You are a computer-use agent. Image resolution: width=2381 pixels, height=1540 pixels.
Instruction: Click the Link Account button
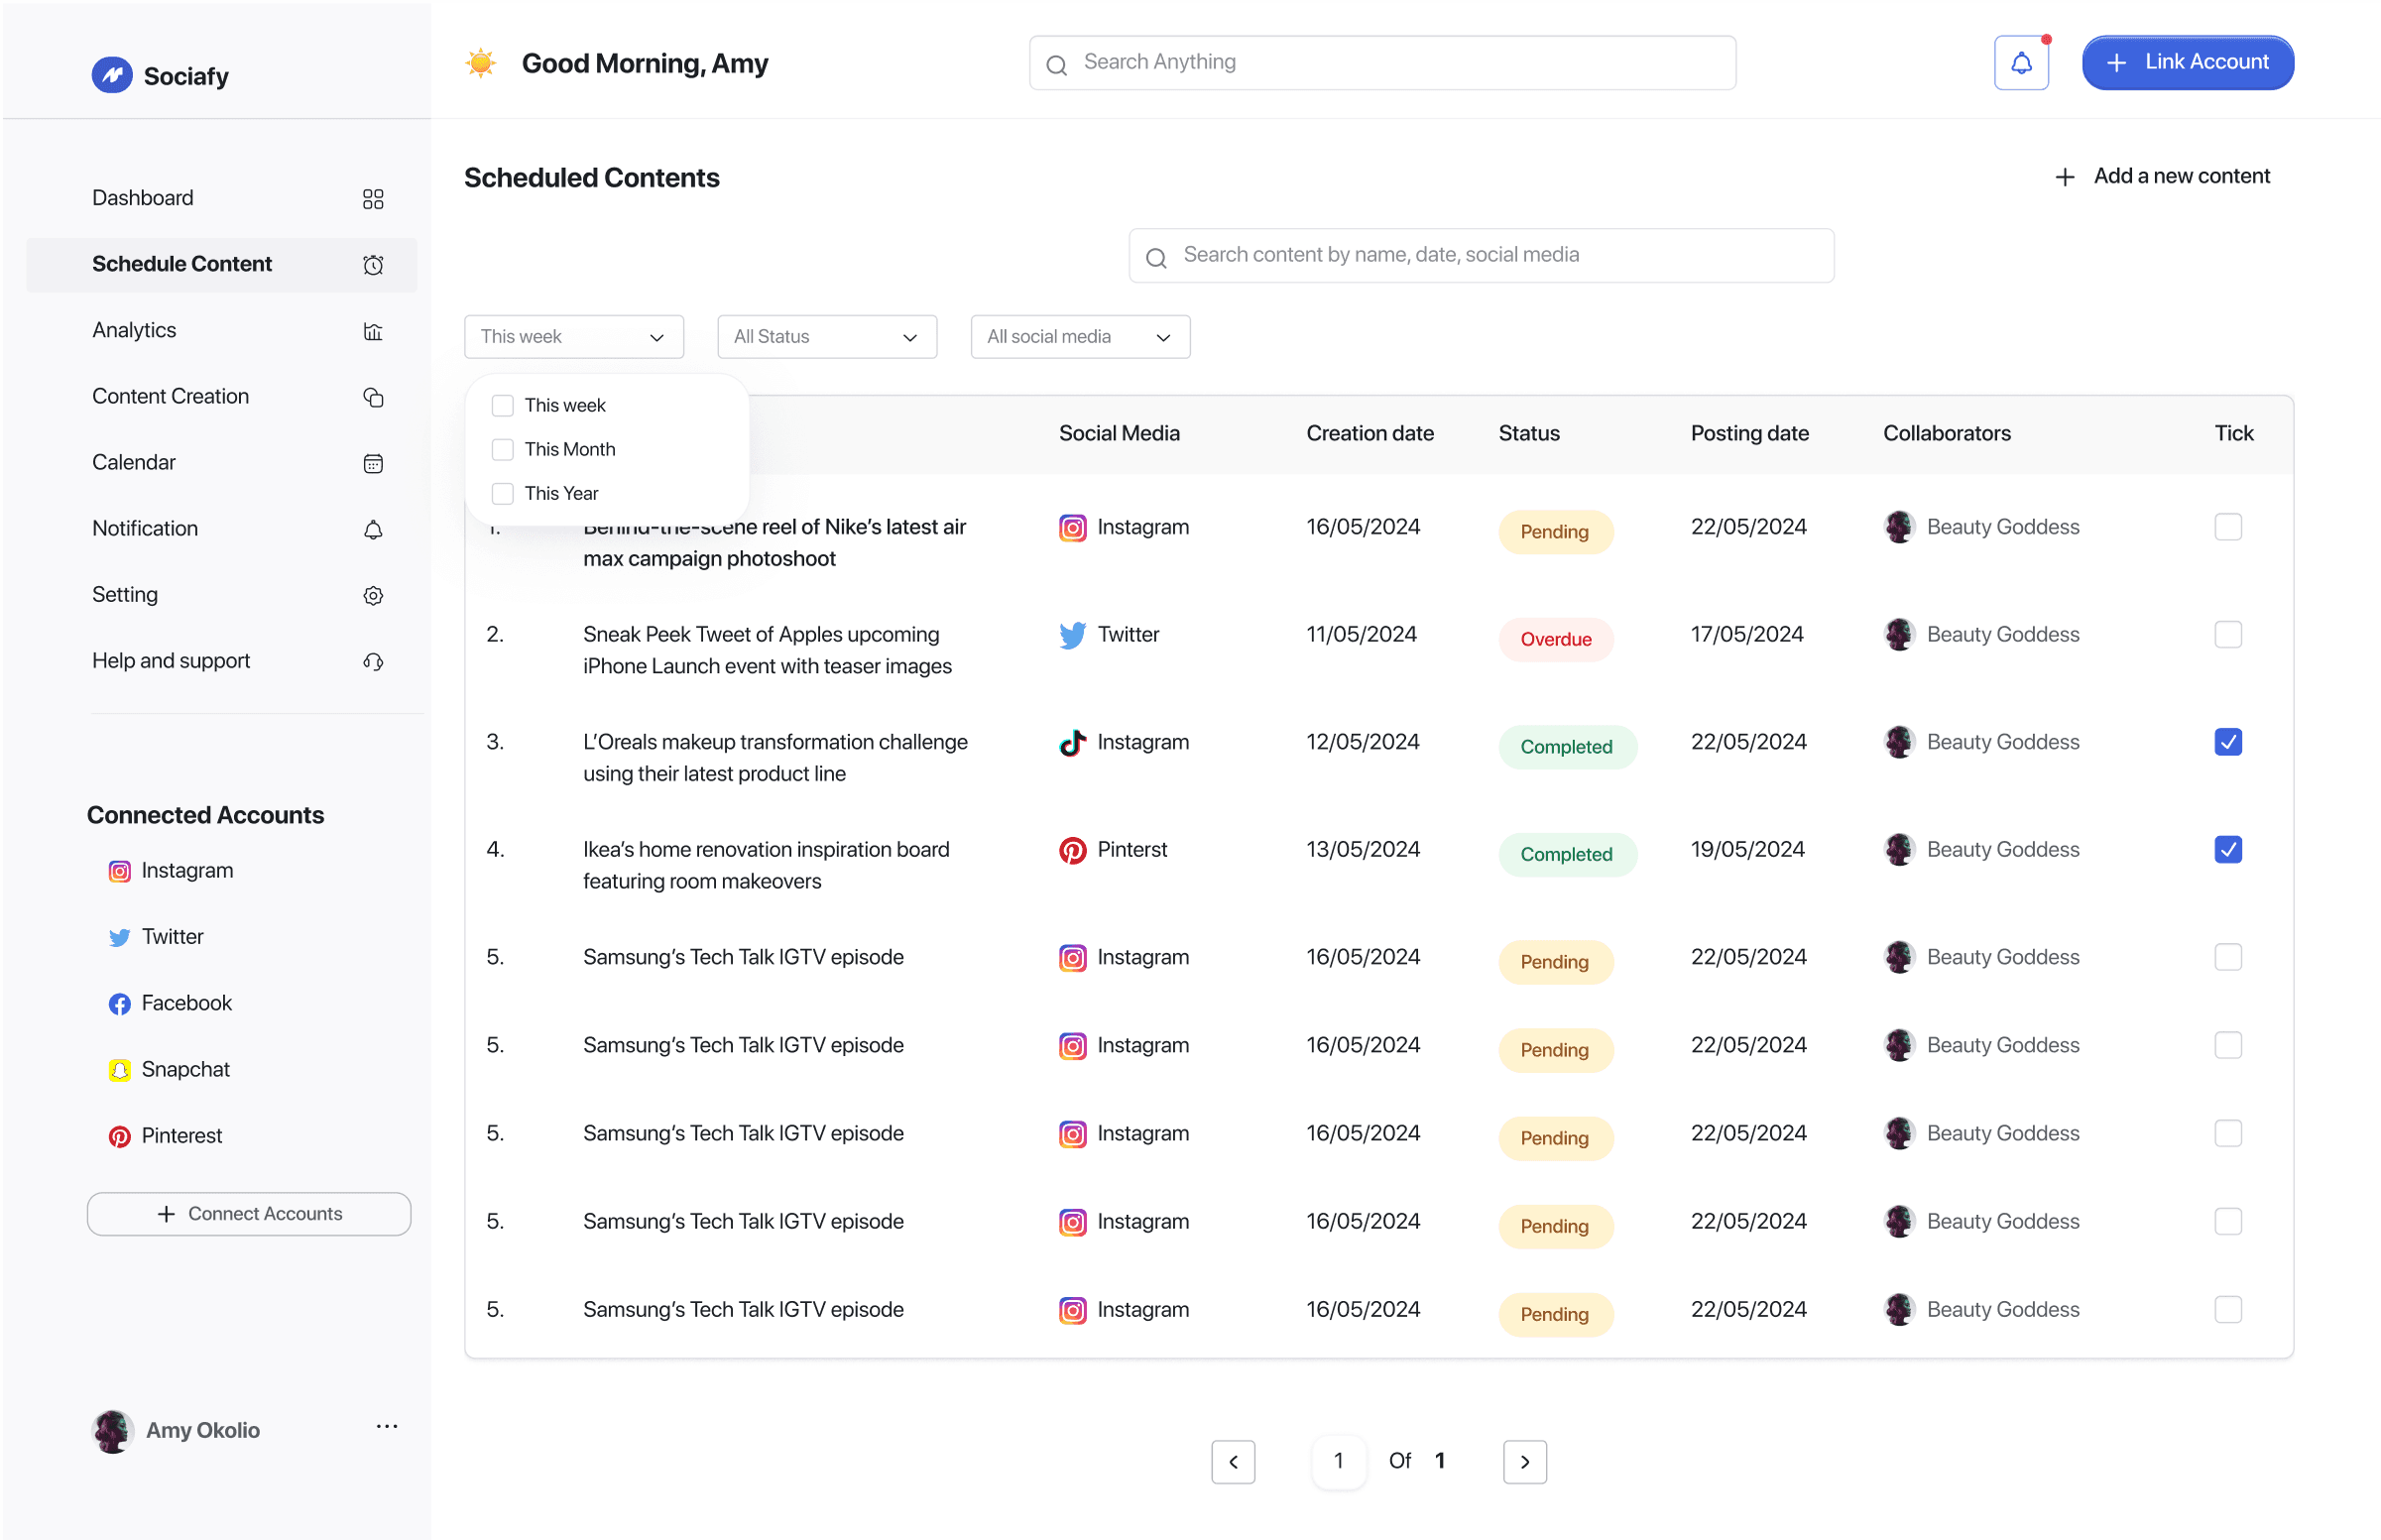coord(2187,62)
